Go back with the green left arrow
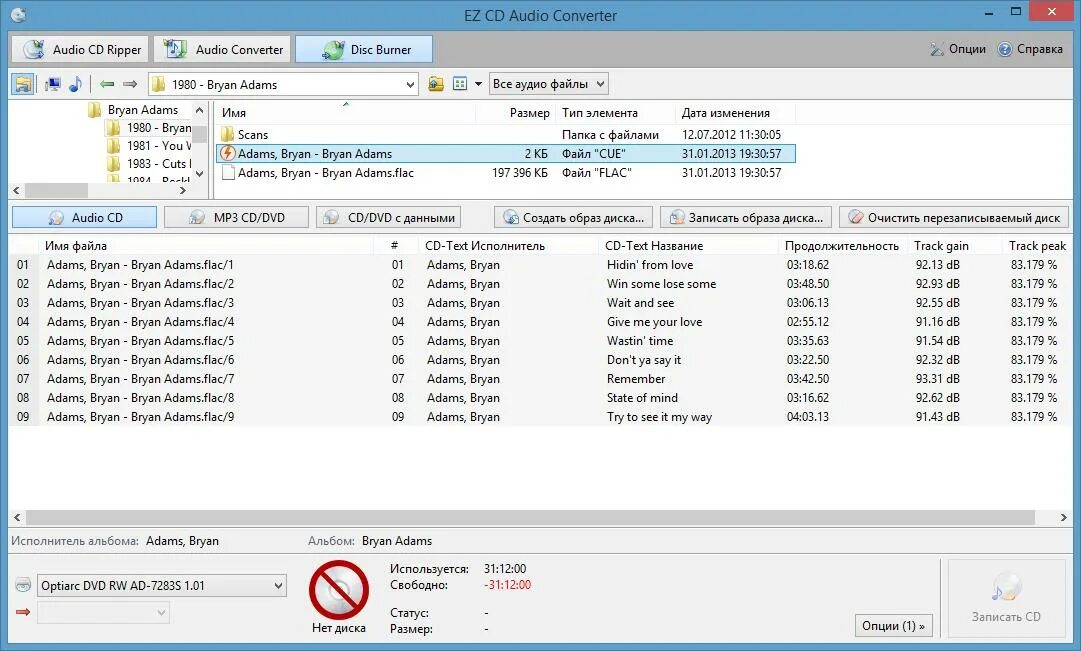The height and width of the screenshot is (651, 1081). click(106, 84)
